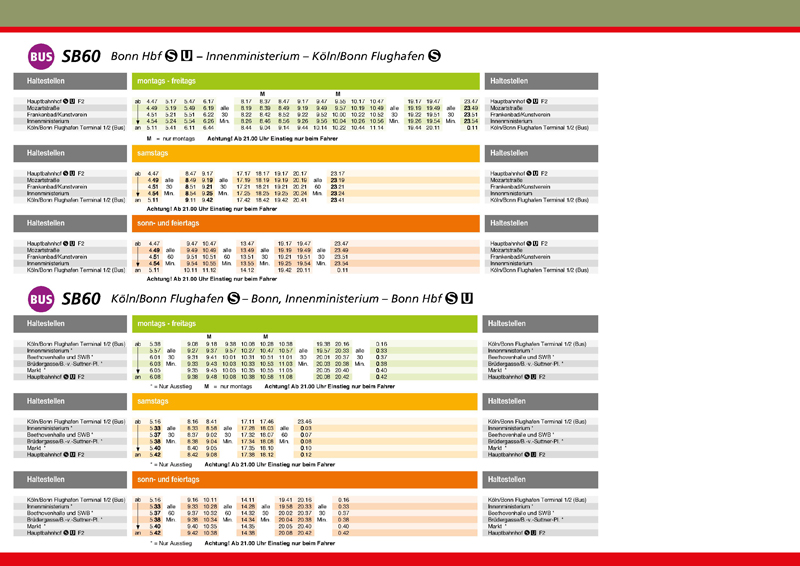
Task: Click the S-Bahn symbol after Bonn Hbf in top title
Action: [171, 57]
